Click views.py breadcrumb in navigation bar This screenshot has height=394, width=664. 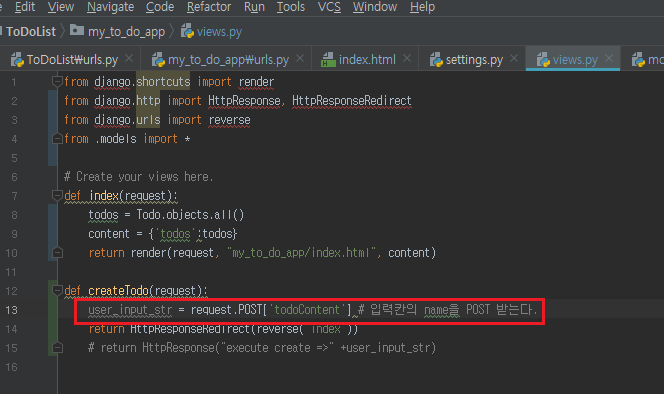219,32
